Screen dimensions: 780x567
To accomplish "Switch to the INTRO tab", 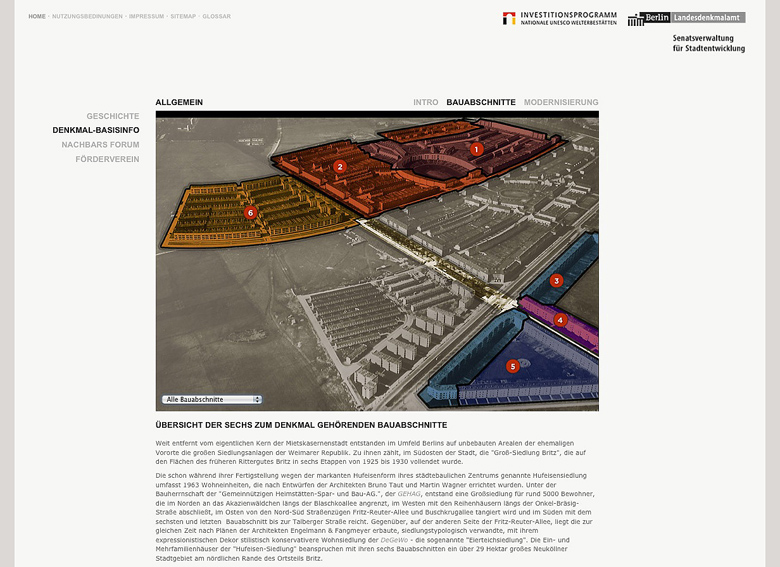I will [426, 102].
